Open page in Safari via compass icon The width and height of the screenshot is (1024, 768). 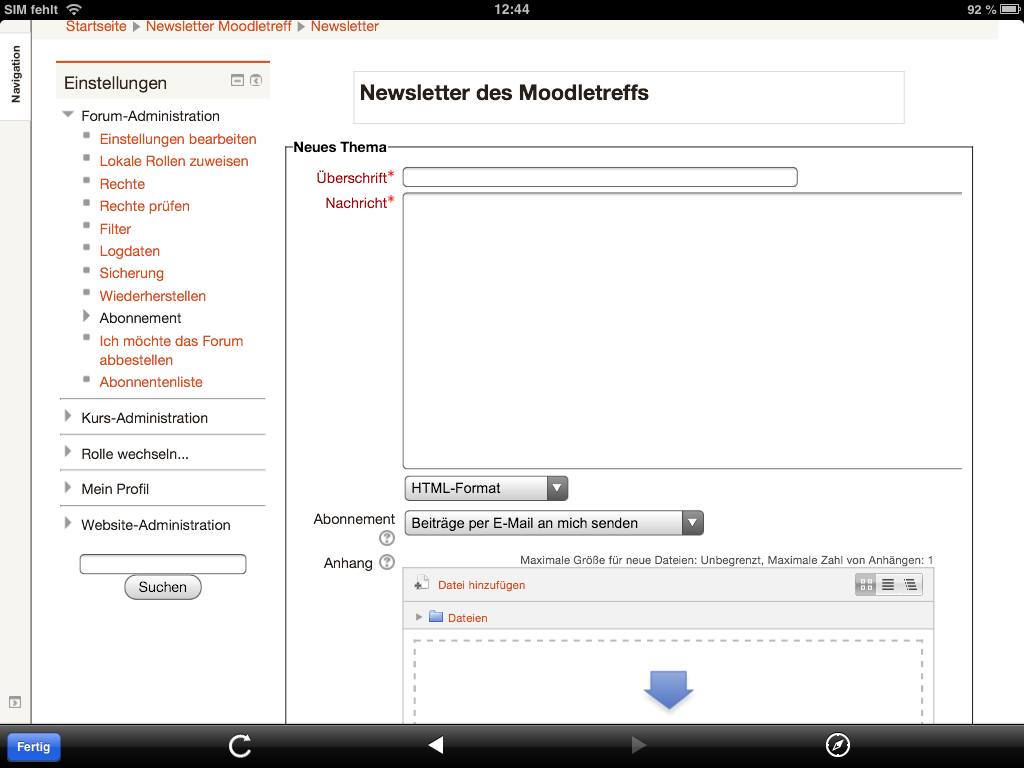click(838, 745)
